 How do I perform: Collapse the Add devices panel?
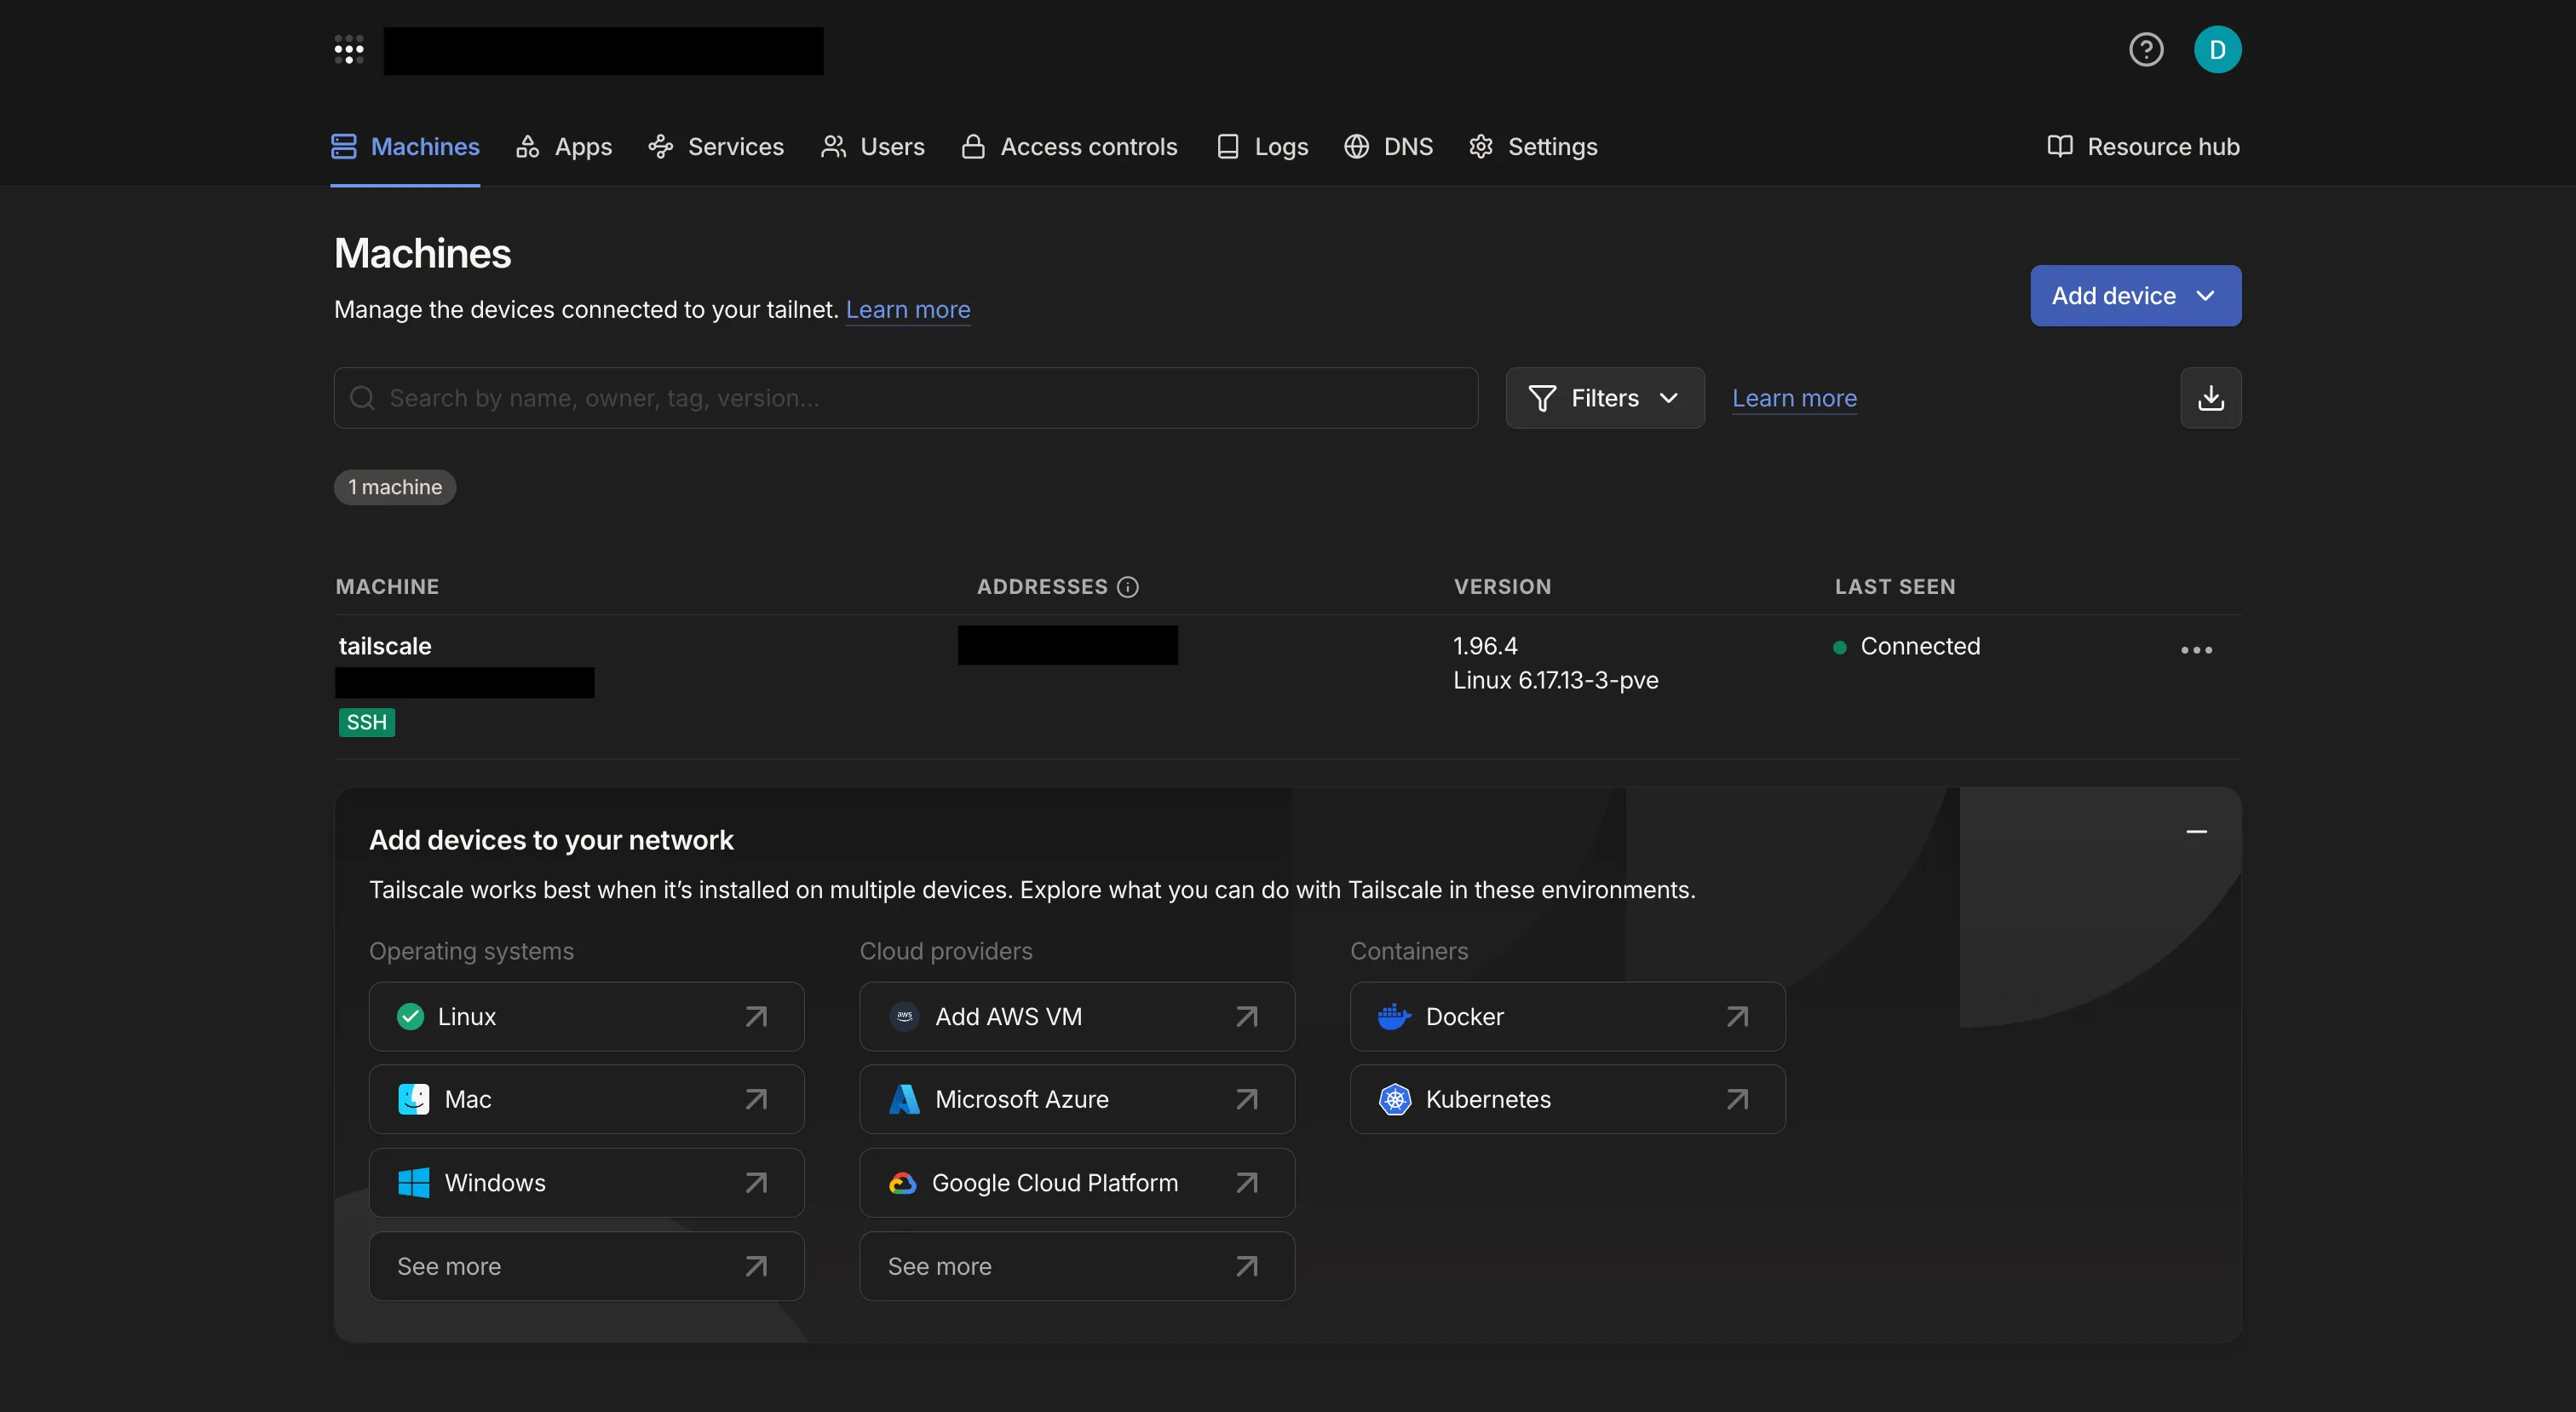(2196, 832)
